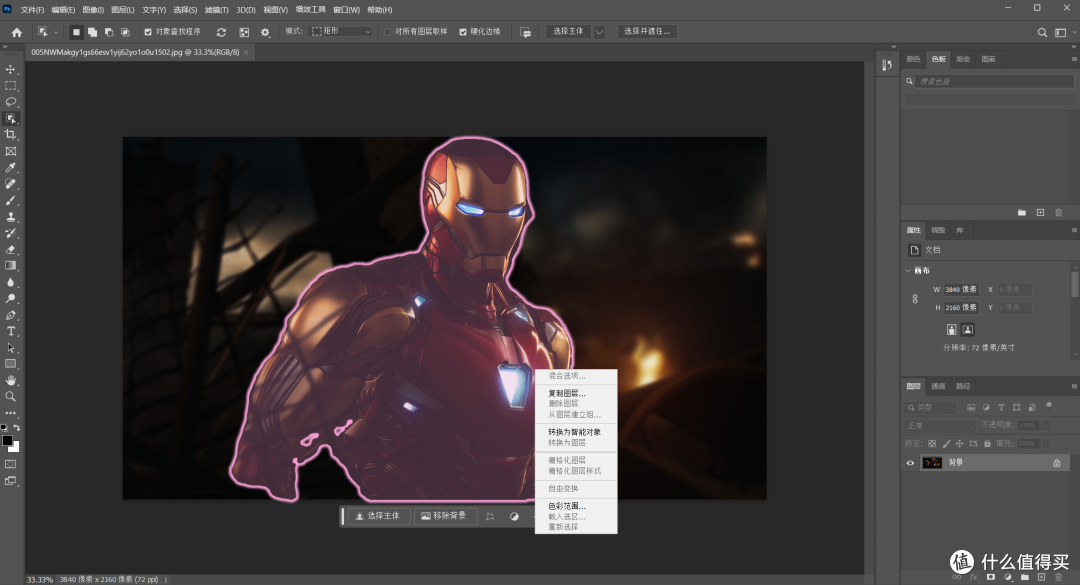The height and width of the screenshot is (585, 1080).
Task: Open the object finder settings gear
Action: click(x=265, y=32)
